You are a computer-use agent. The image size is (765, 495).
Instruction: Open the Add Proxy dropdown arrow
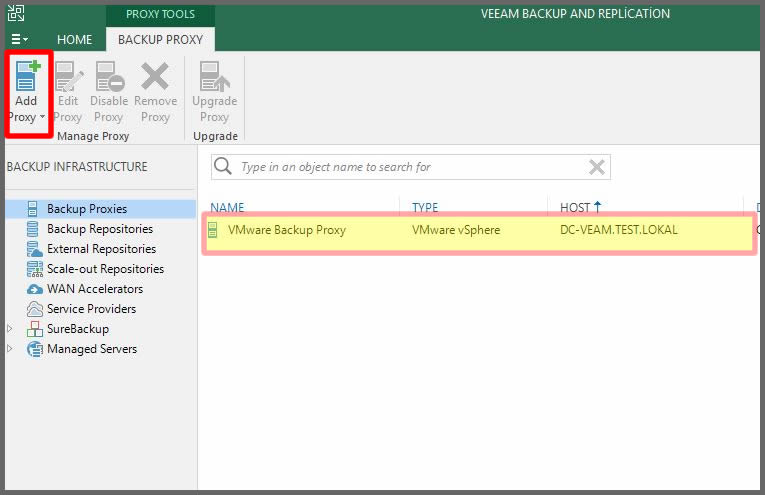(42, 117)
